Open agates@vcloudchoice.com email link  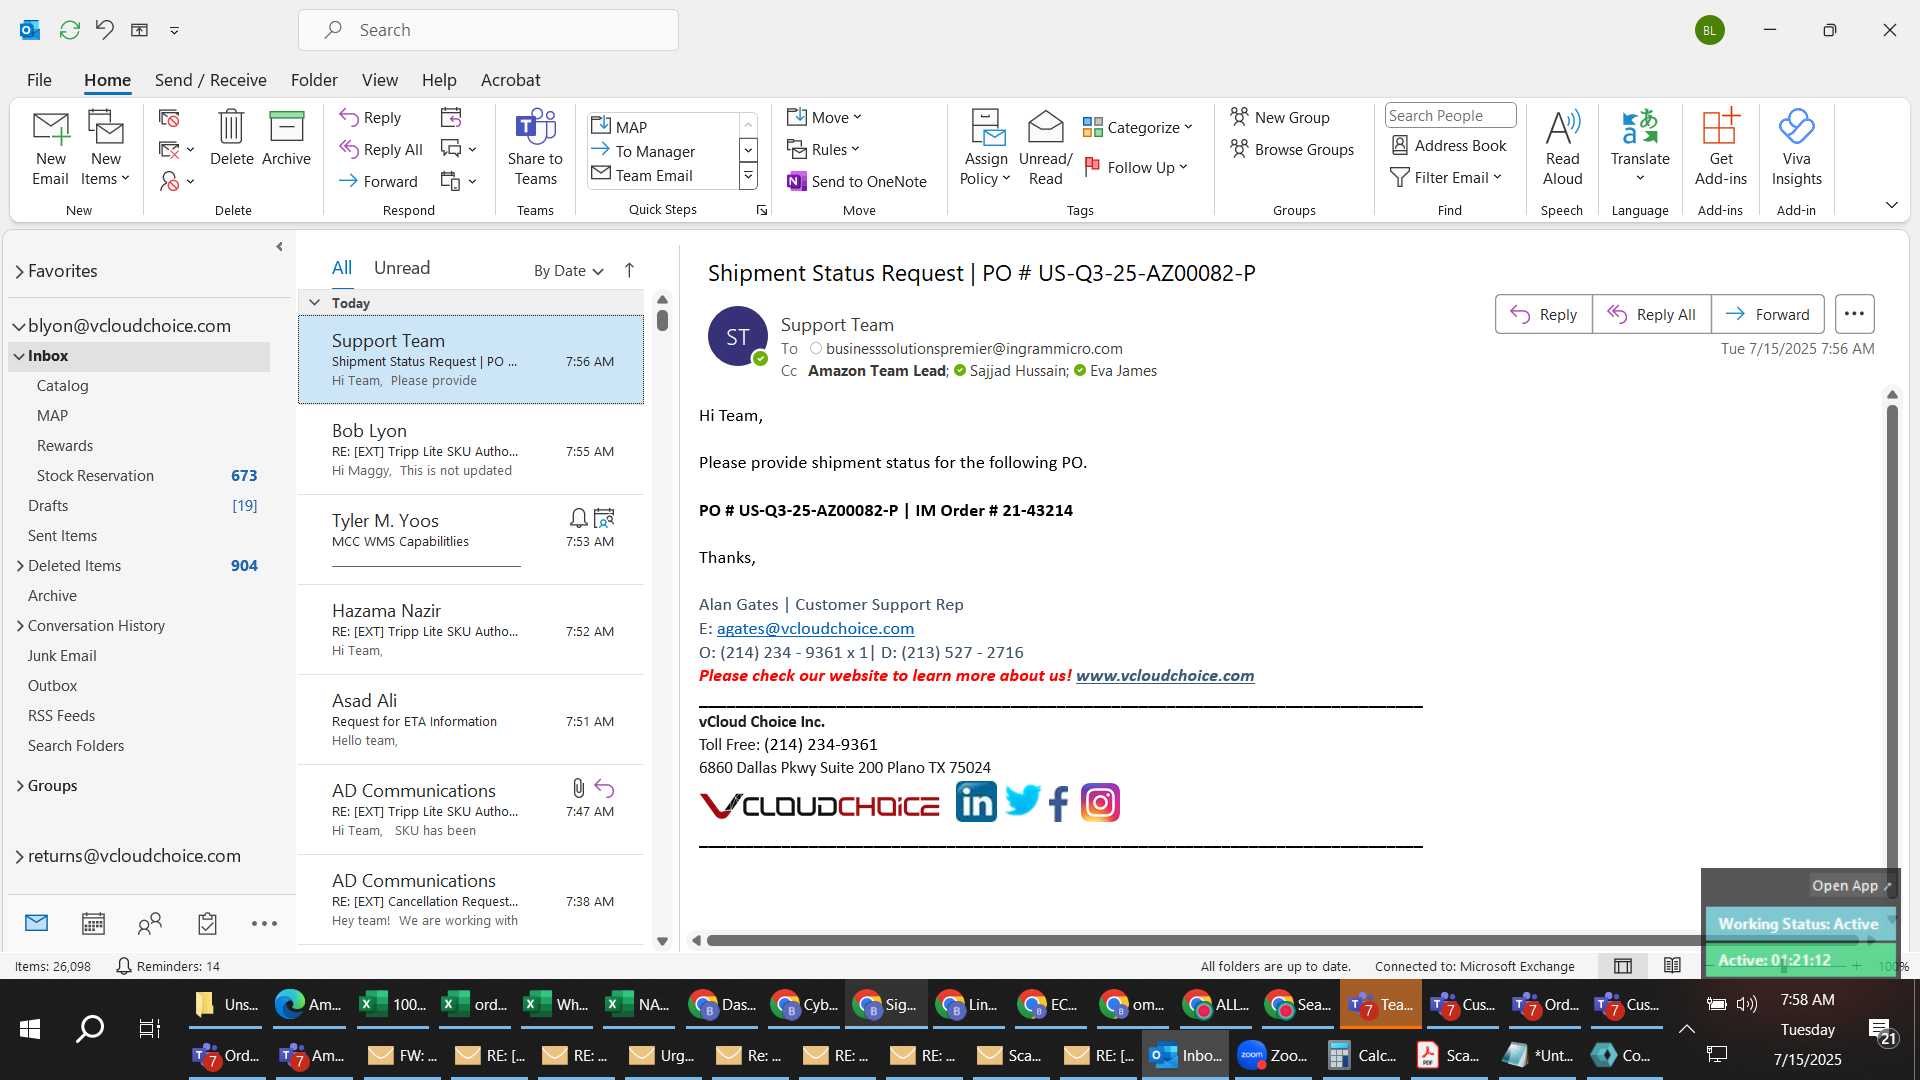click(815, 628)
